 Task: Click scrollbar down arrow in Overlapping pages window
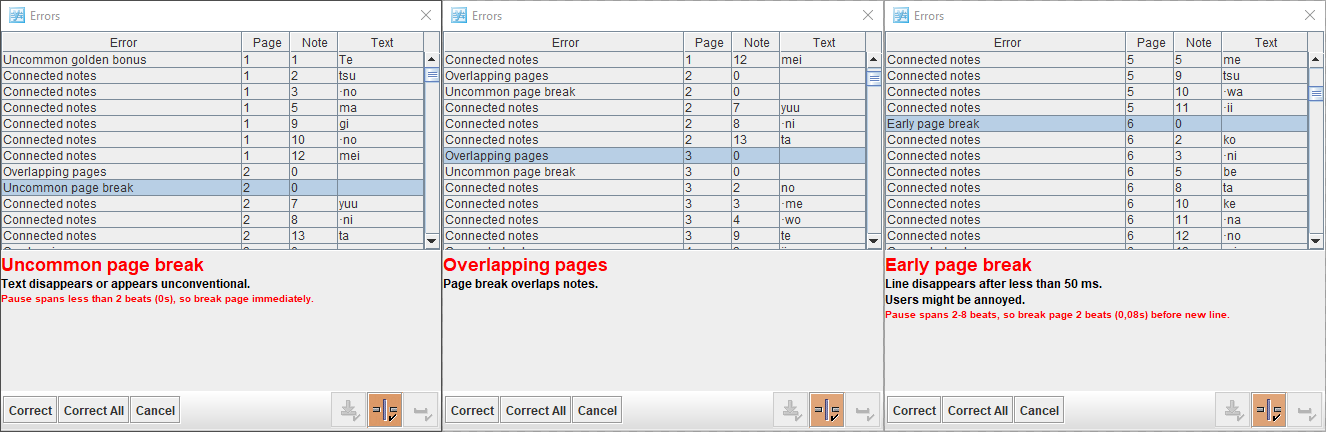coord(874,239)
